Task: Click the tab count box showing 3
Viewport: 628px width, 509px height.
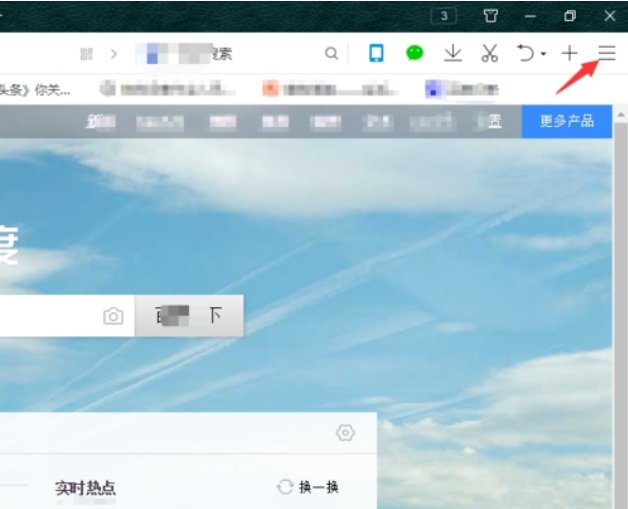Action: pyautogui.click(x=444, y=16)
